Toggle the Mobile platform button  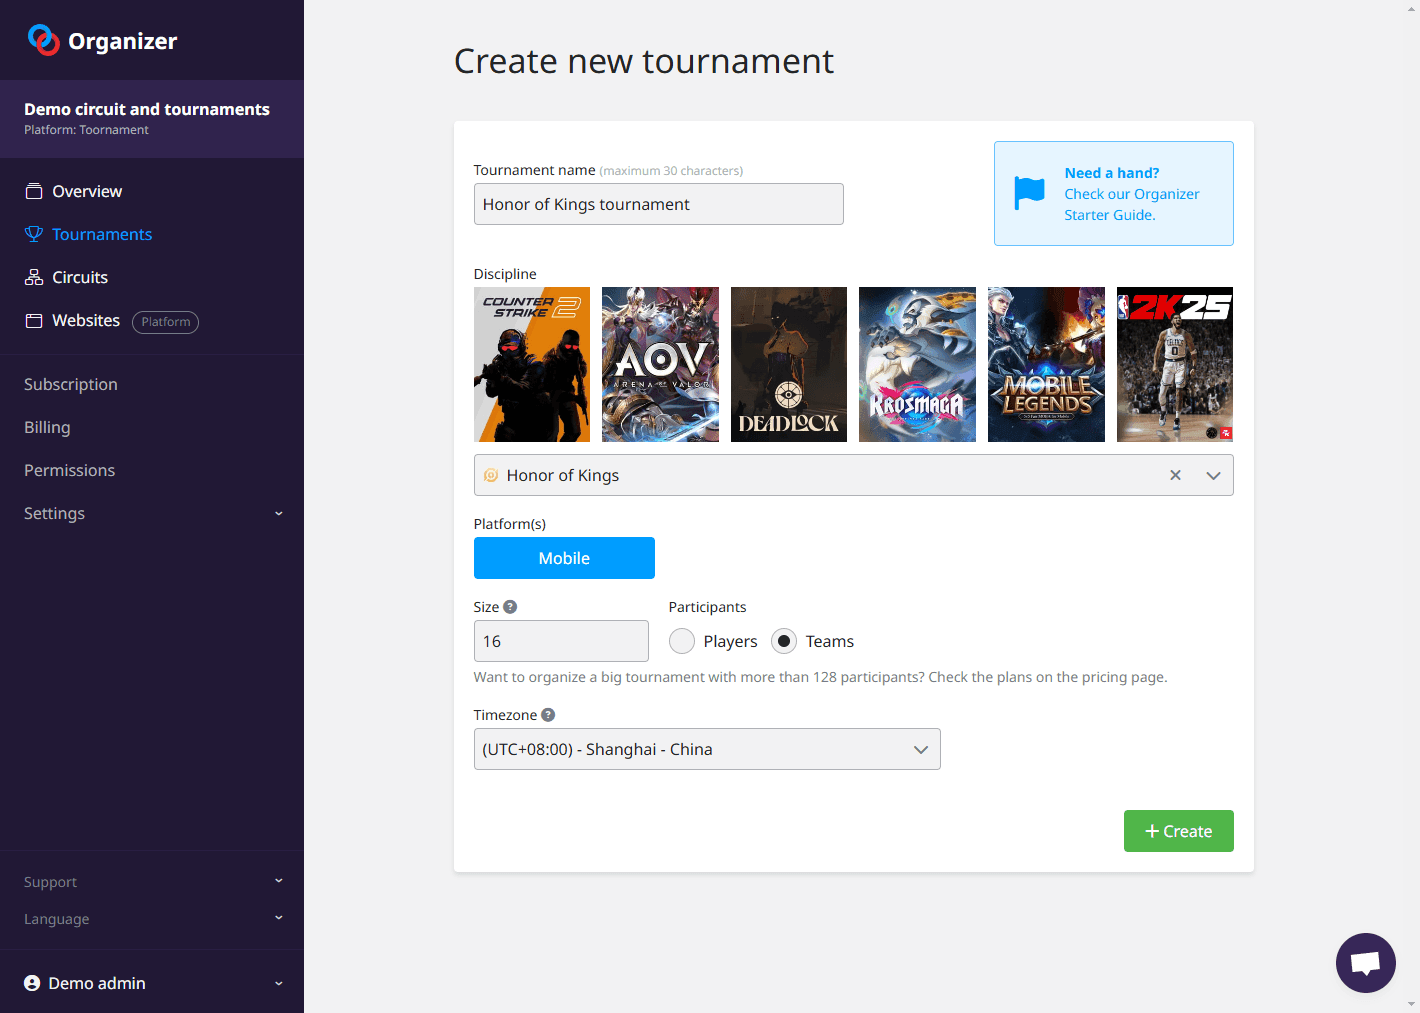(x=564, y=558)
